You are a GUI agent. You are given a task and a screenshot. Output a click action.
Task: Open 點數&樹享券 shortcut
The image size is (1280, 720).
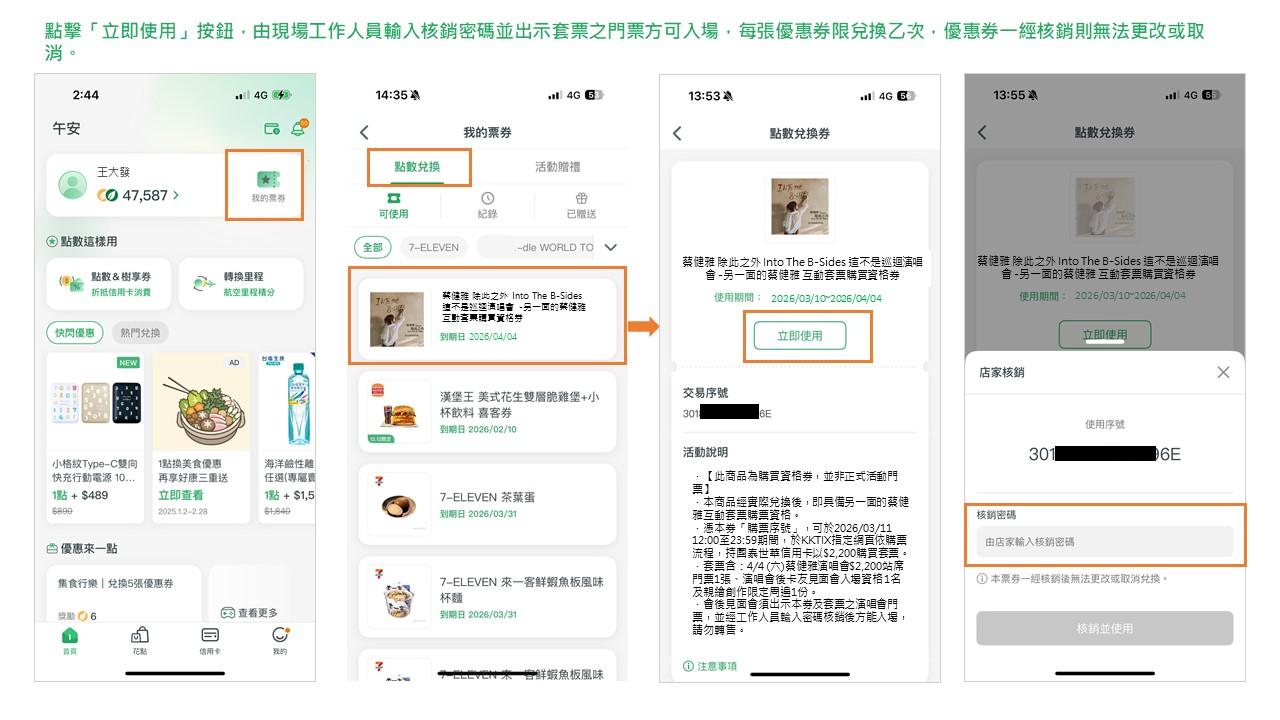coord(109,284)
